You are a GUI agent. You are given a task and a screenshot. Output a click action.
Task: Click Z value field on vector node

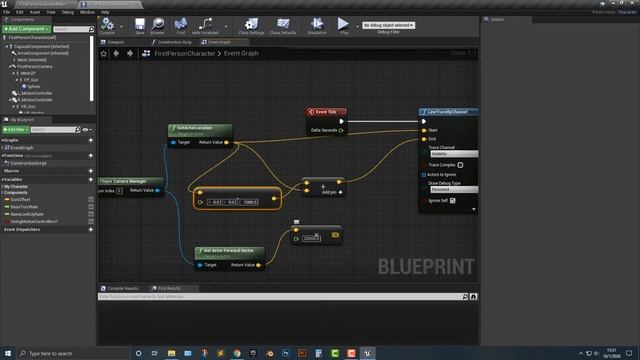tap(249, 202)
